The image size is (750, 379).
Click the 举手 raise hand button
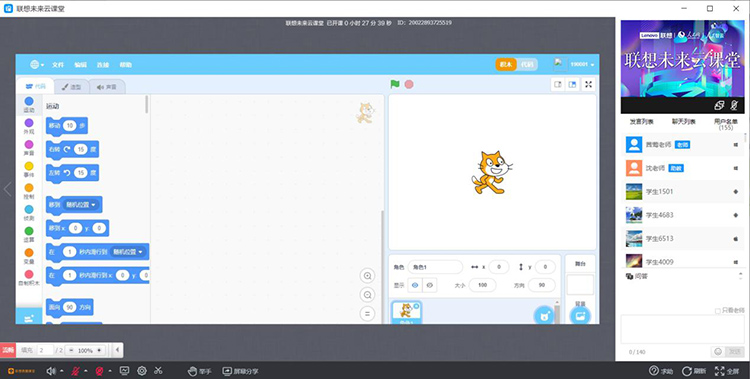pos(199,371)
